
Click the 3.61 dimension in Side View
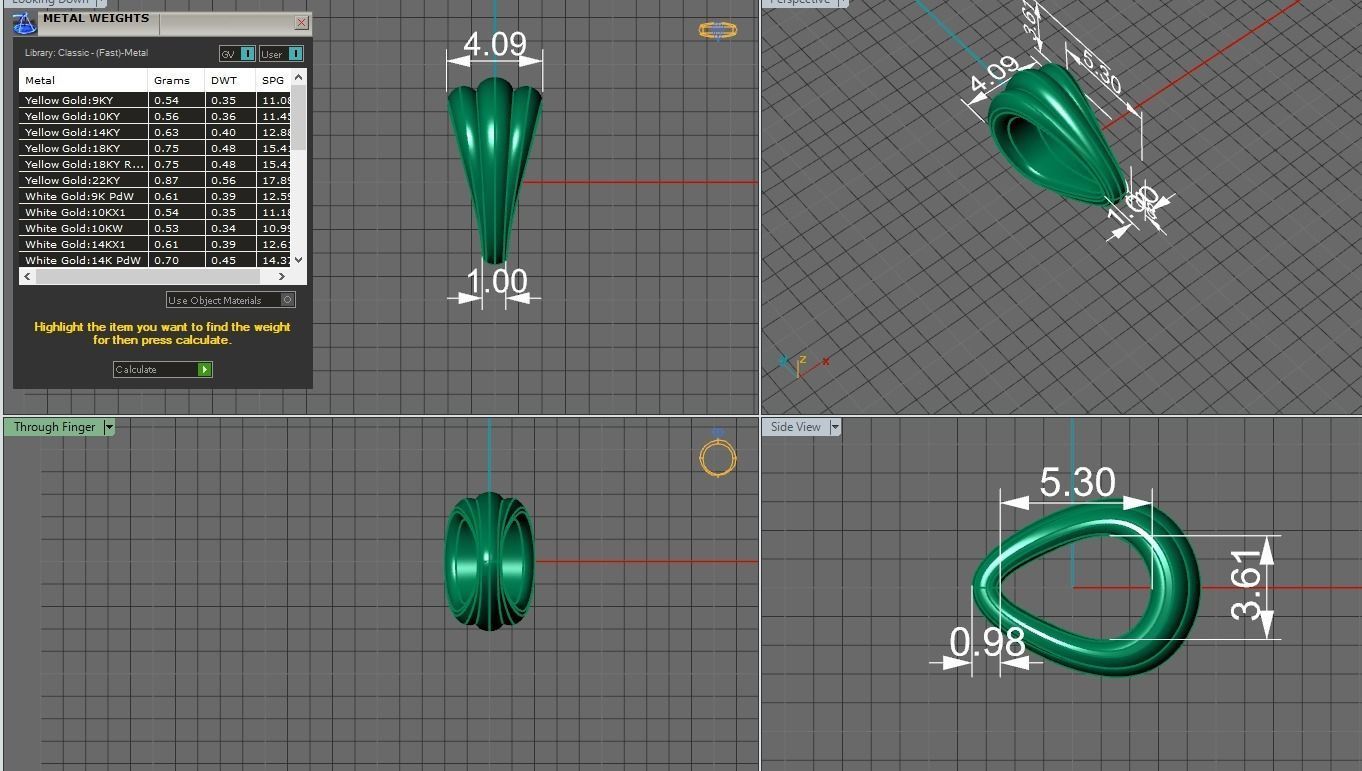(x=1246, y=585)
